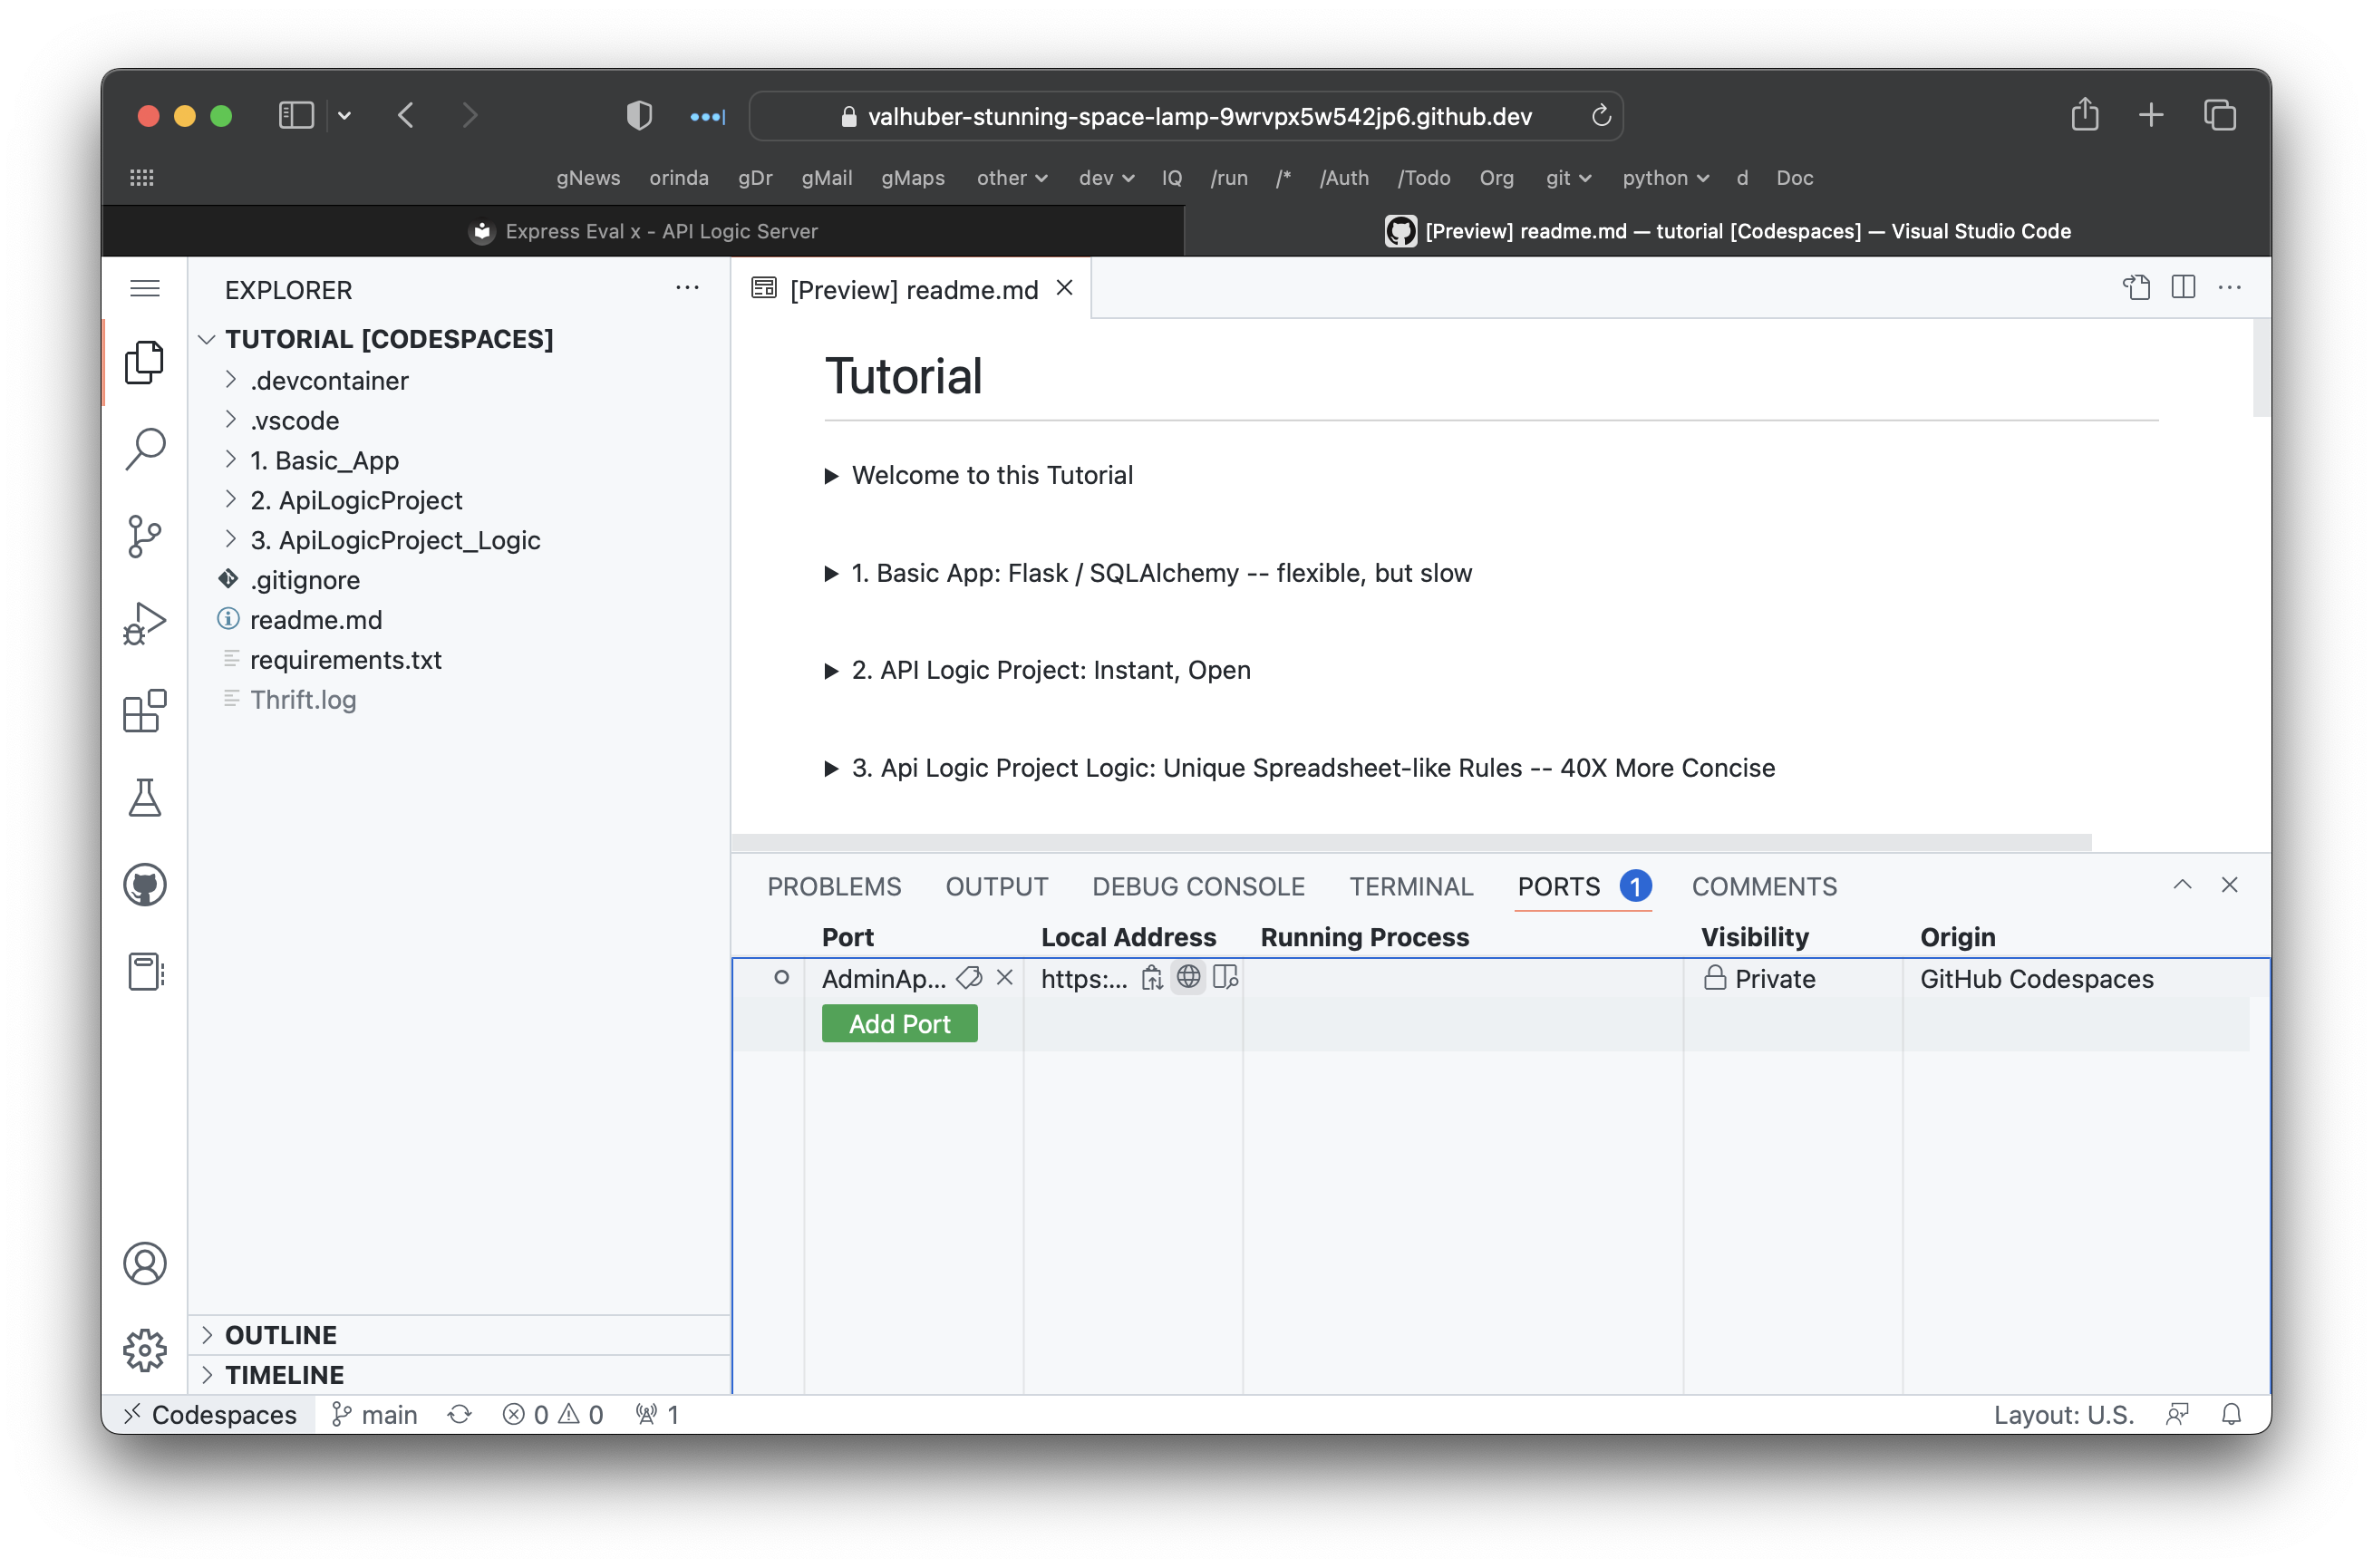Click the open browser icon for AdminApp port

pyautogui.click(x=1188, y=978)
